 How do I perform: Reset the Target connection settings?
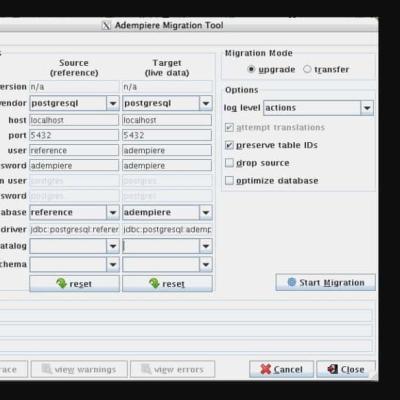click(167, 284)
